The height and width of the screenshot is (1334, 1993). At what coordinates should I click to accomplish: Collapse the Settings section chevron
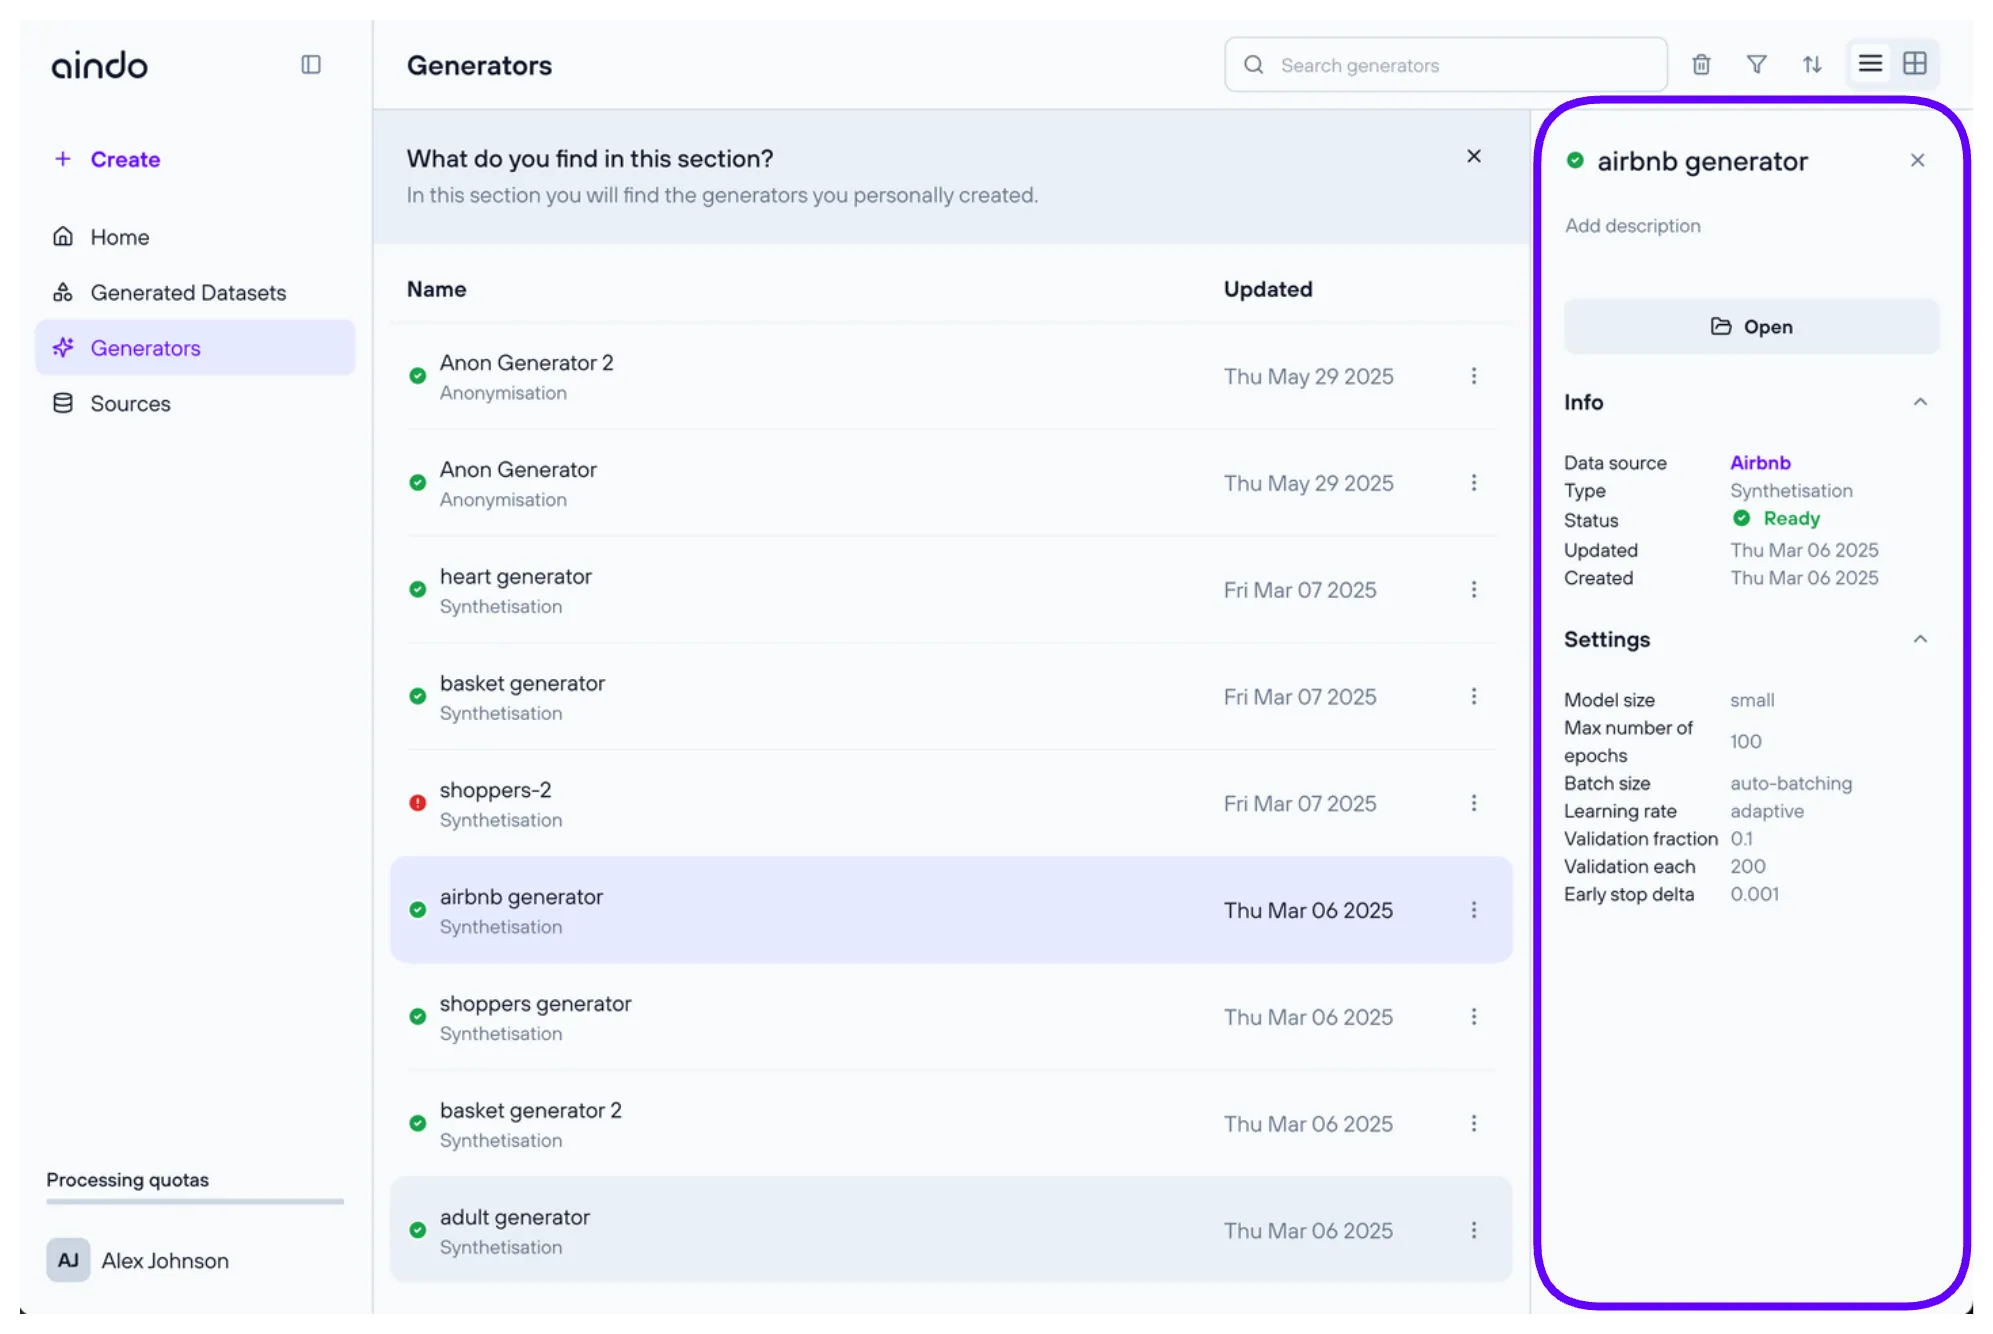pos(1920,639)
